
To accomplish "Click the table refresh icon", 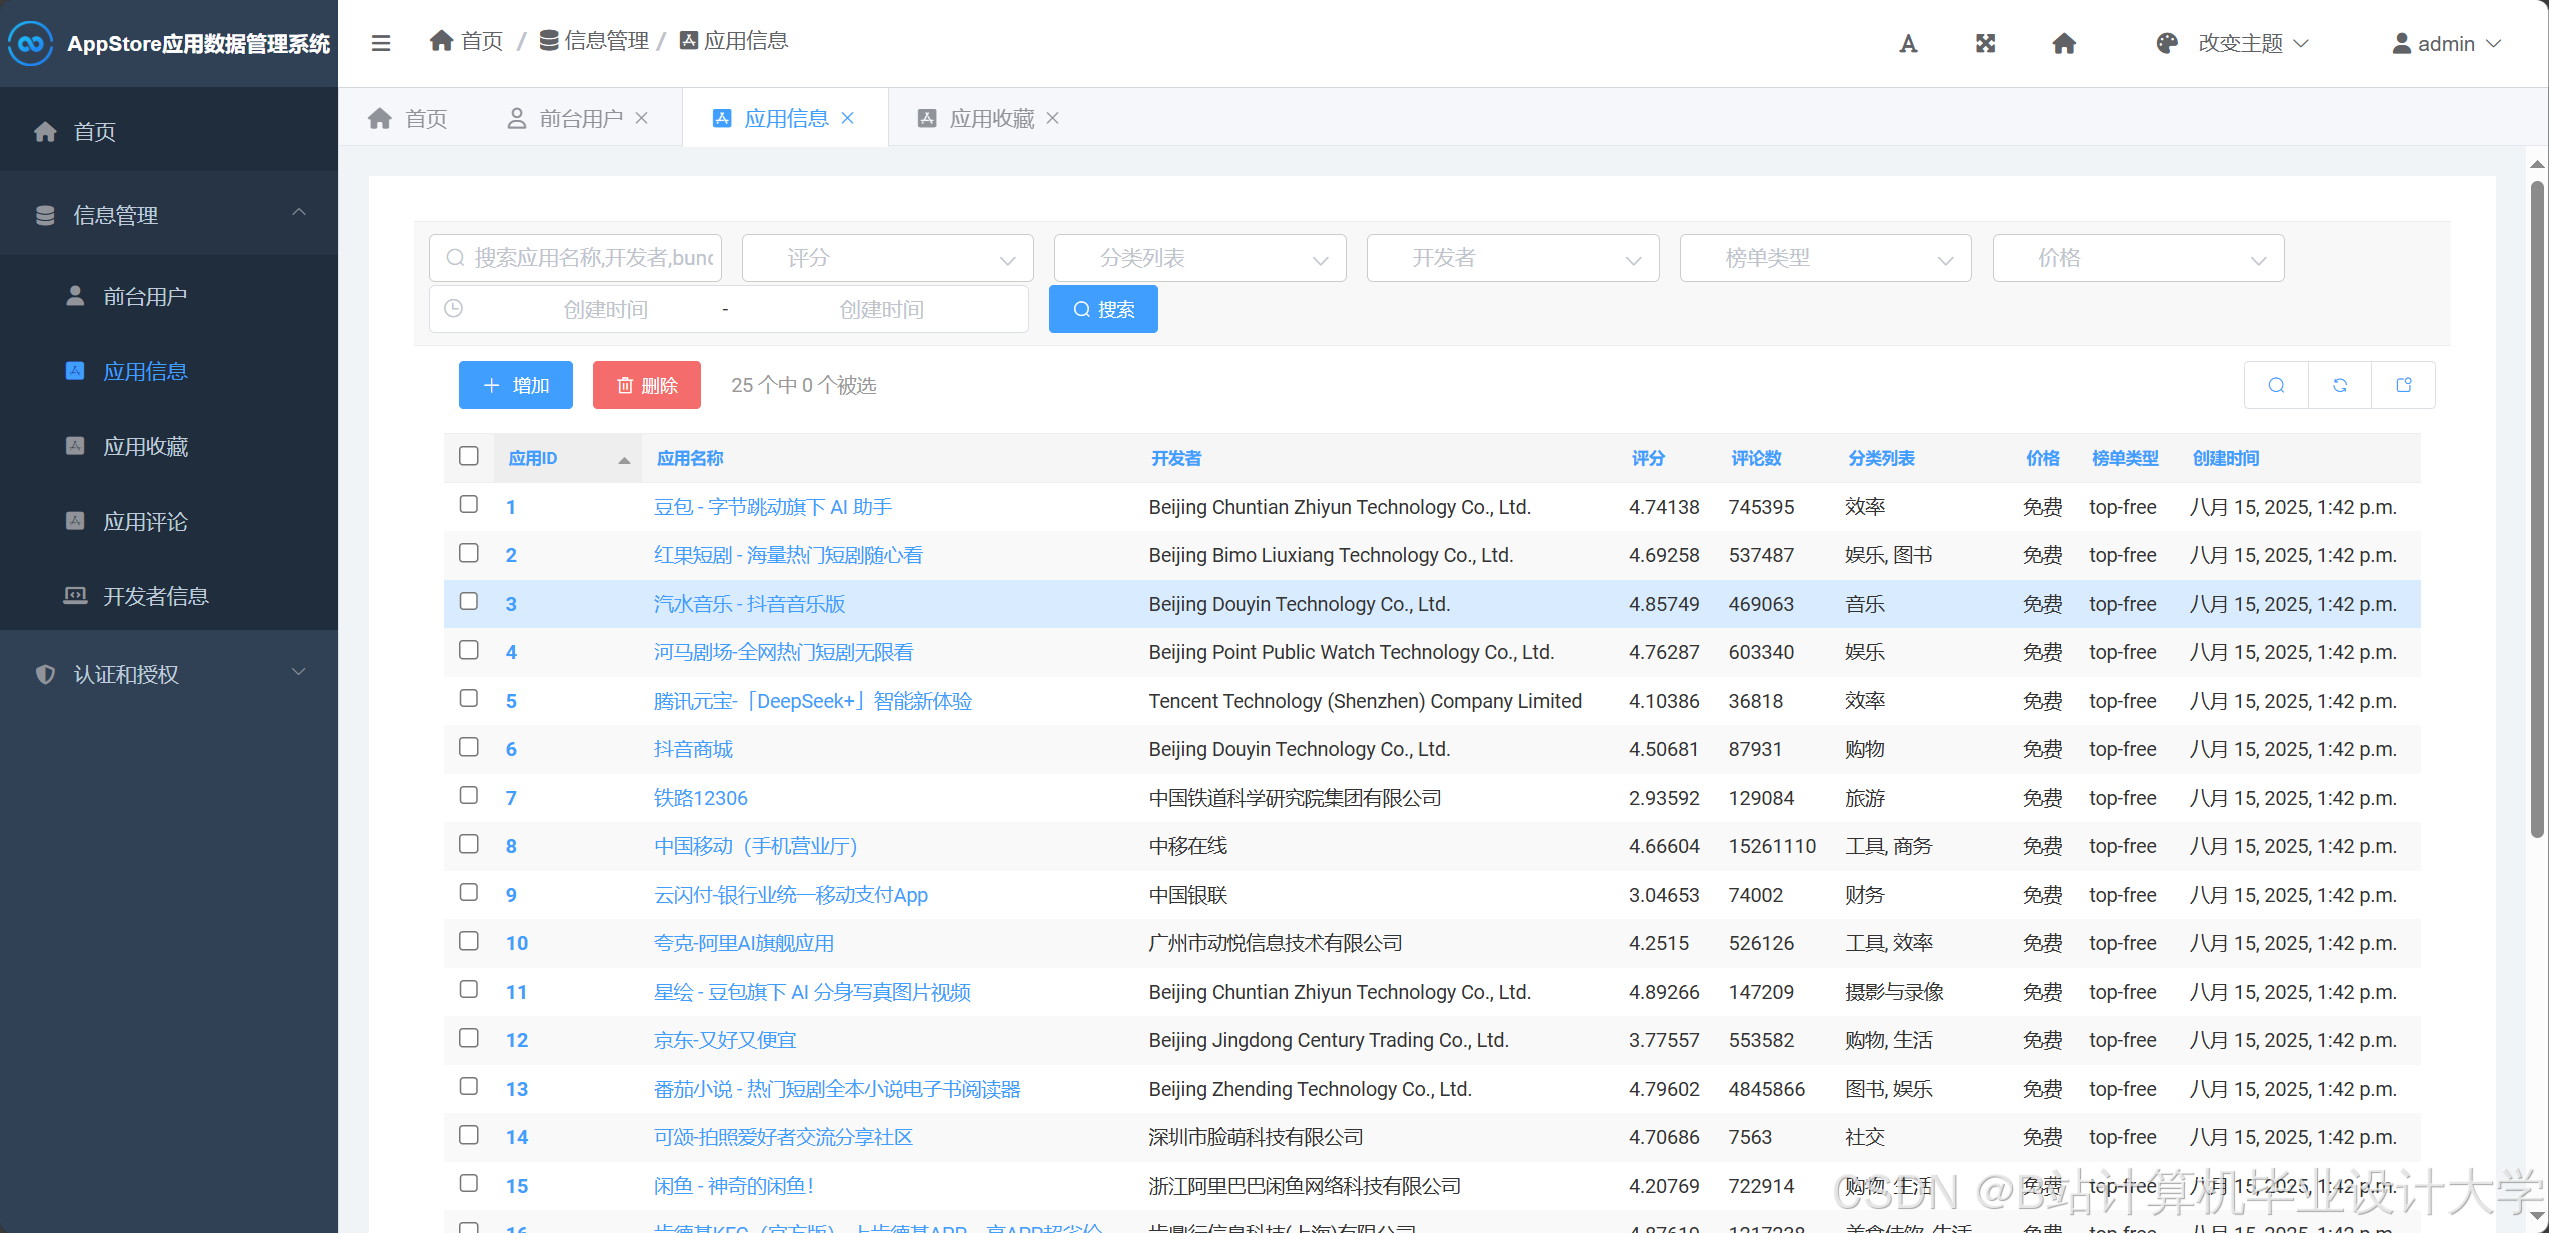I will 2340,385.
